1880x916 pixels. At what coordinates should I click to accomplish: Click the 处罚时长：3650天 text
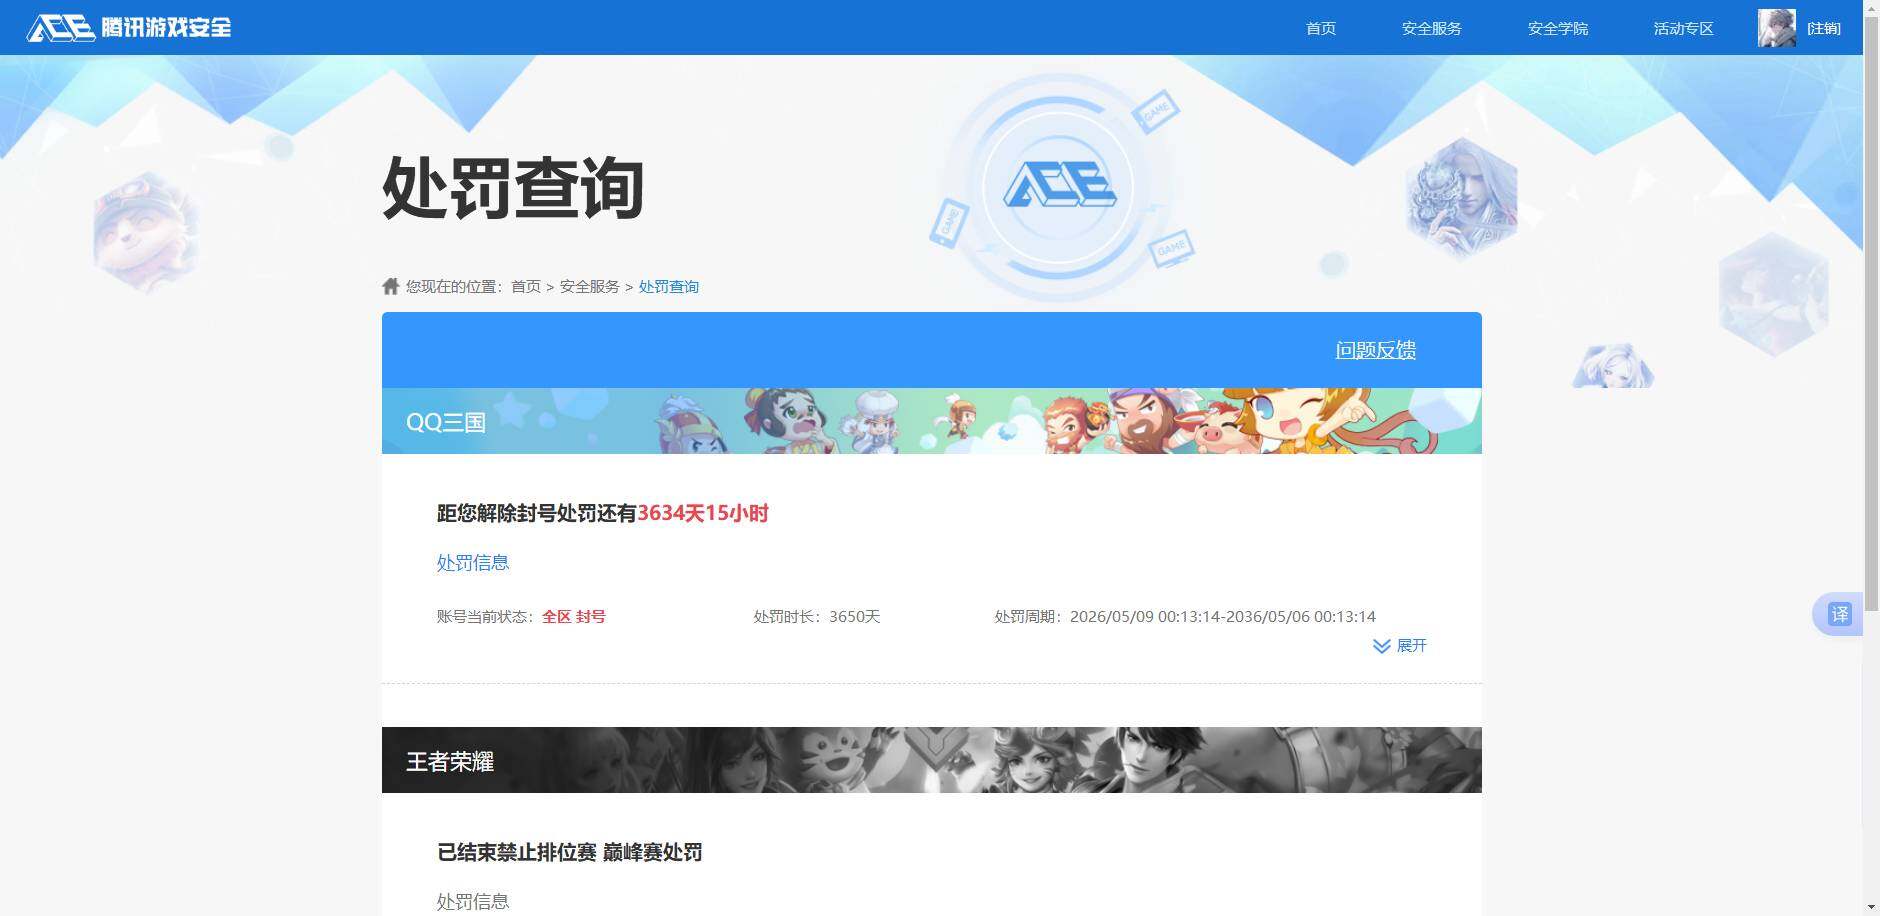817,617
